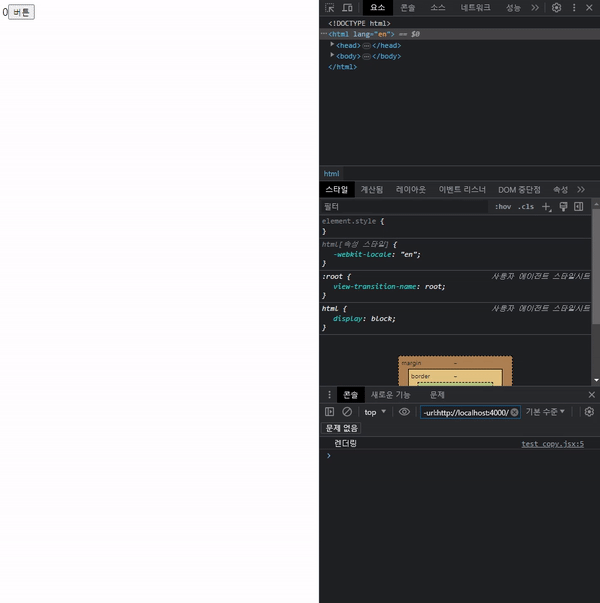The height and width of the screenshot is (603, 600).
Task: Open the top JavaScript context dropdown
Action: point(375,412)
